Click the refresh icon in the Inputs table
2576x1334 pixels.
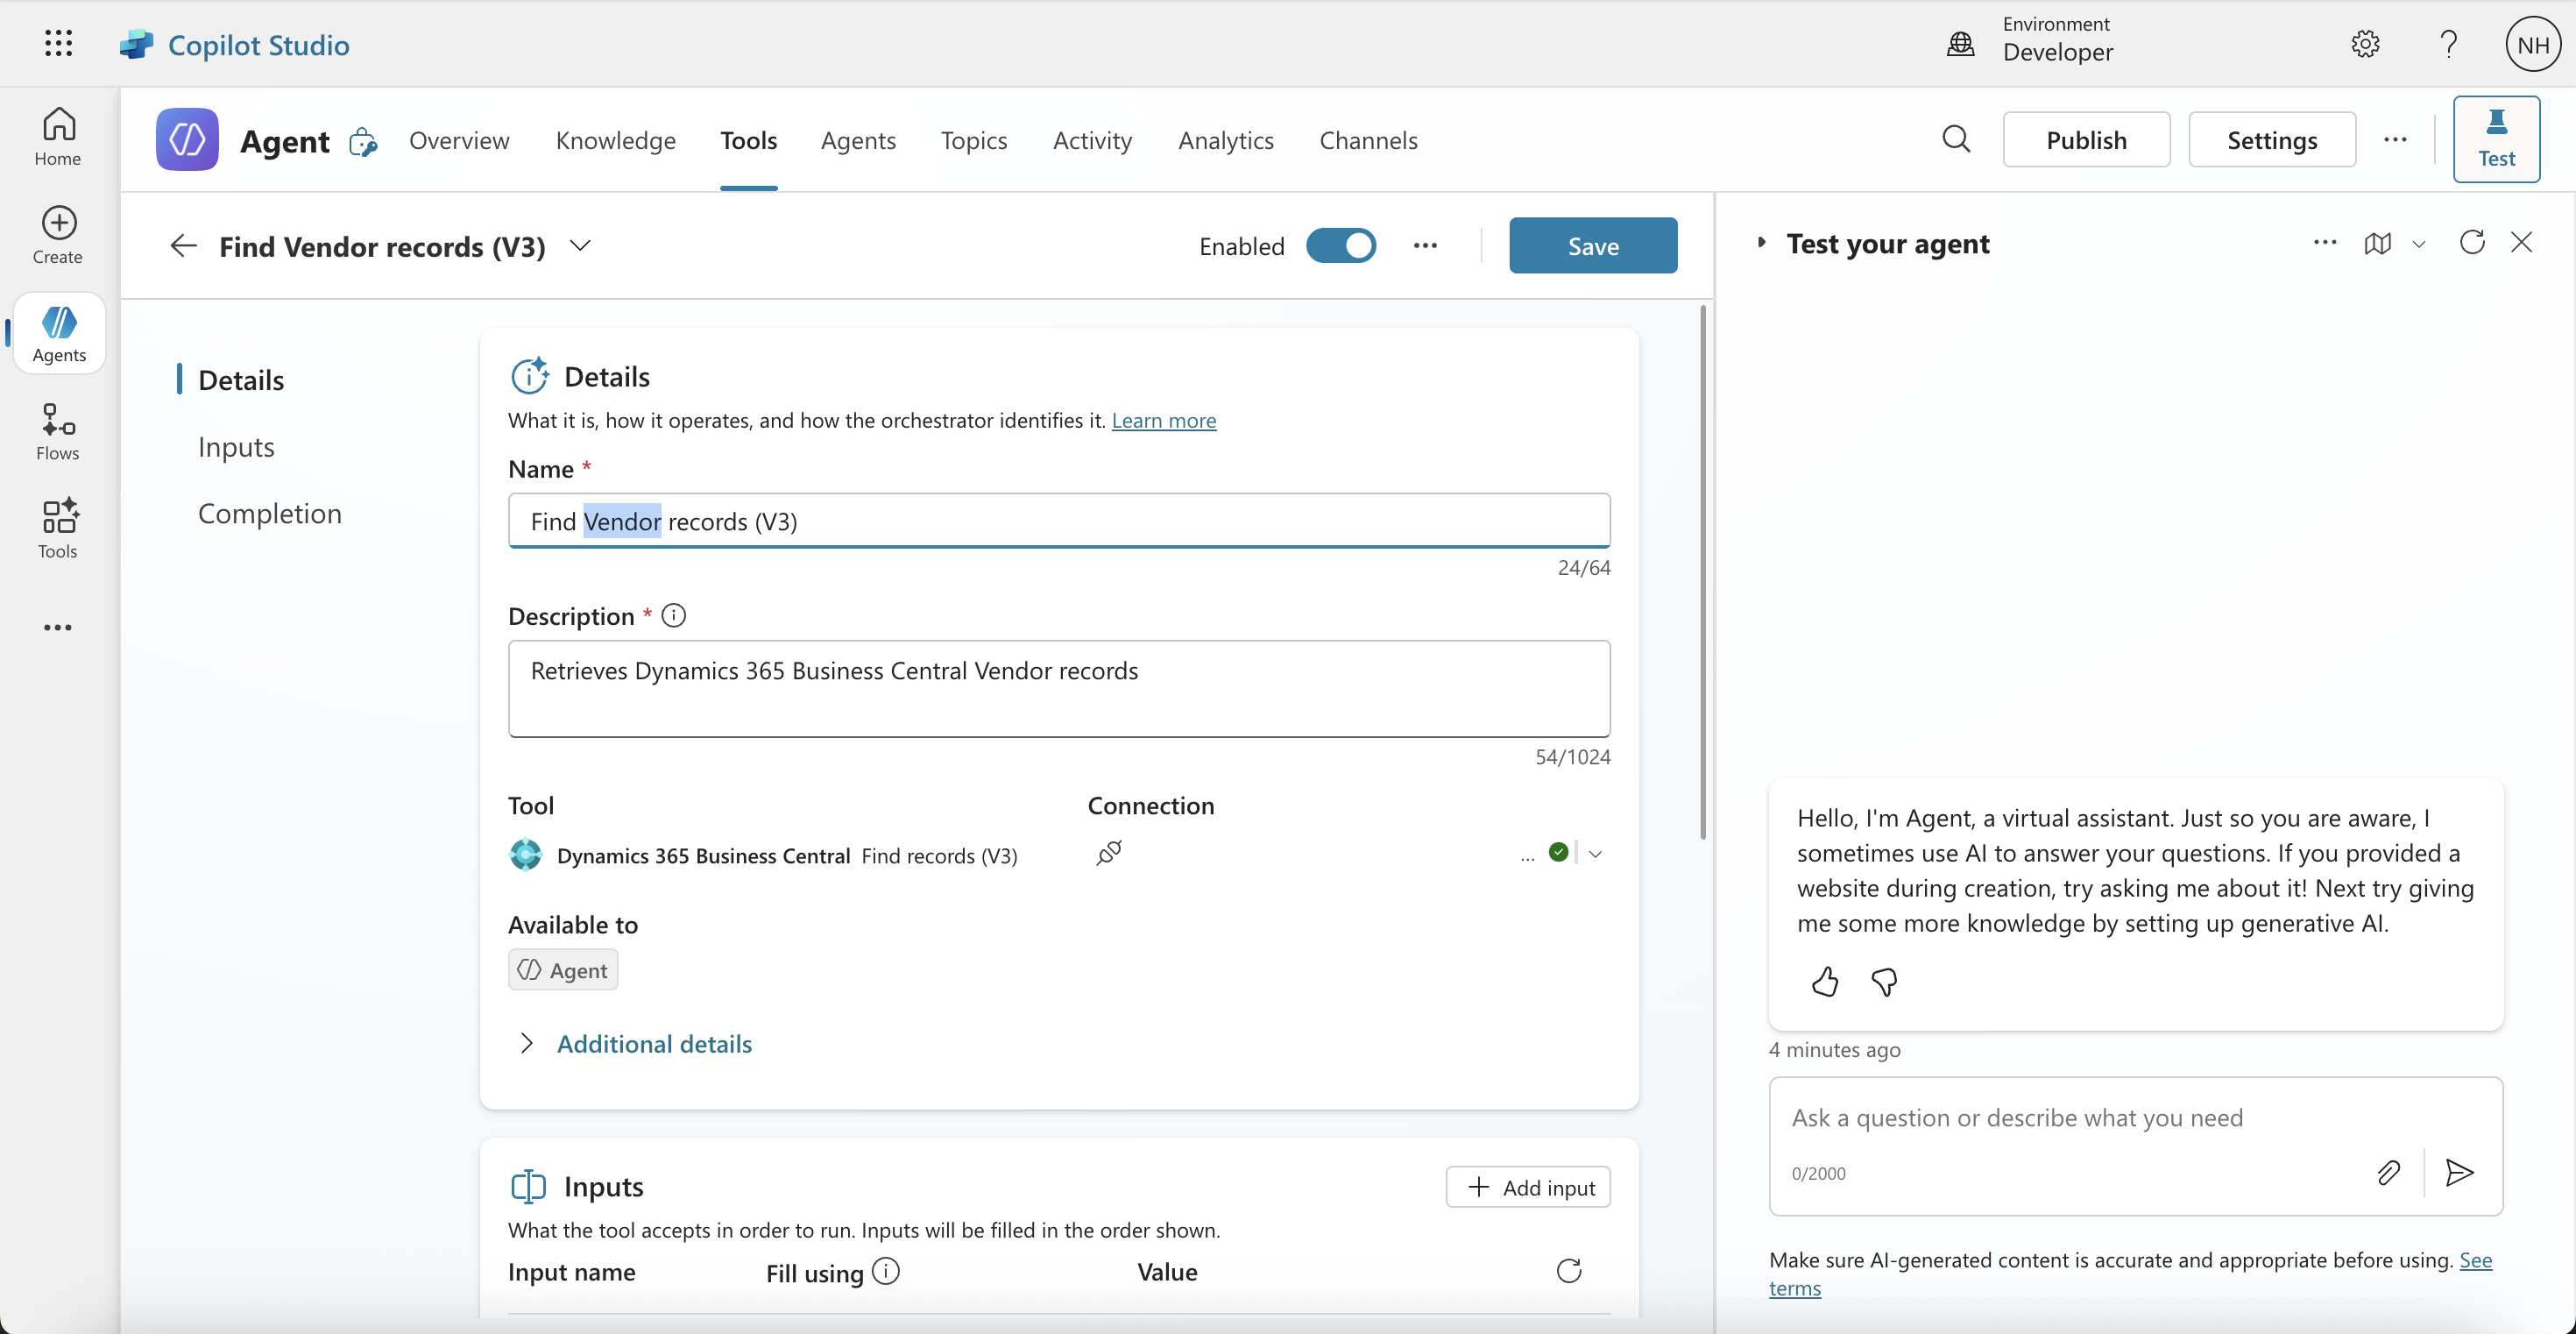[x=1568, y=1271]
